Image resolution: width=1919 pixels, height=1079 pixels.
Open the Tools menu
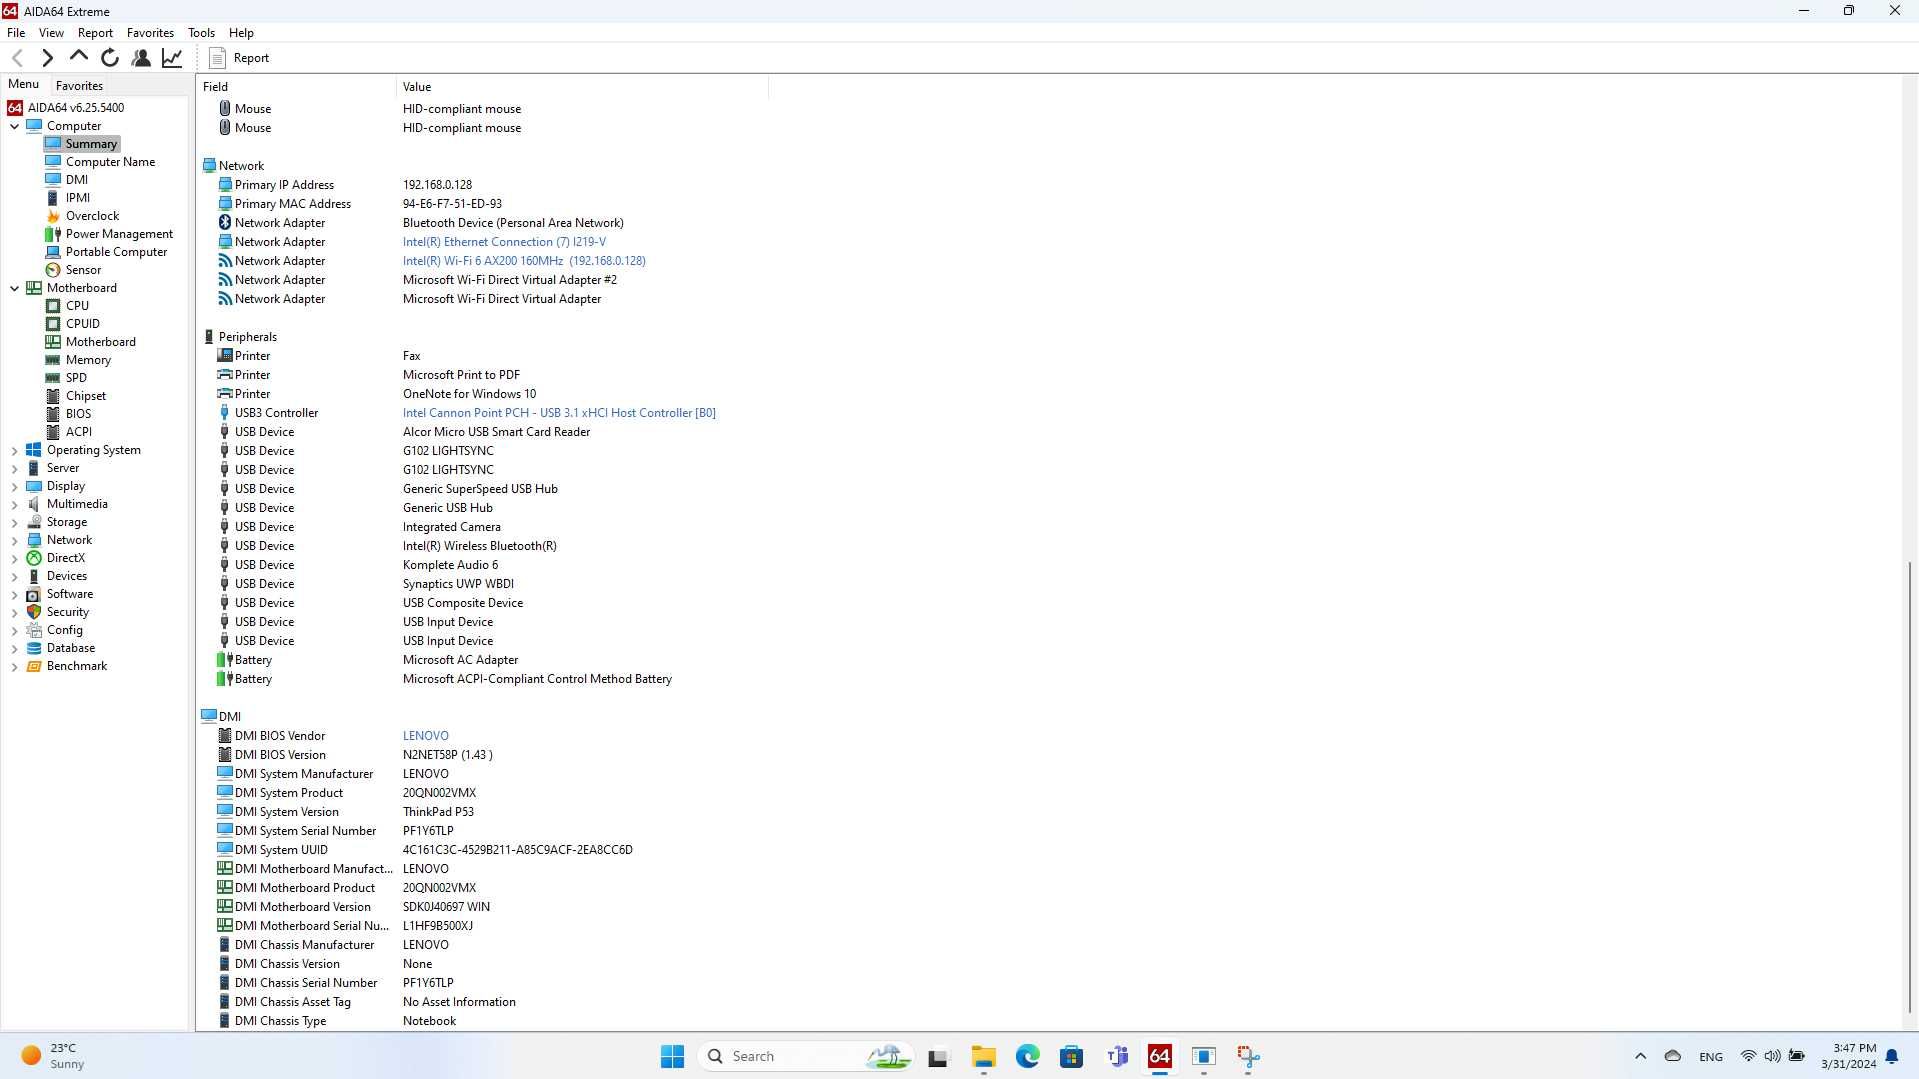[x=201, y=33]
